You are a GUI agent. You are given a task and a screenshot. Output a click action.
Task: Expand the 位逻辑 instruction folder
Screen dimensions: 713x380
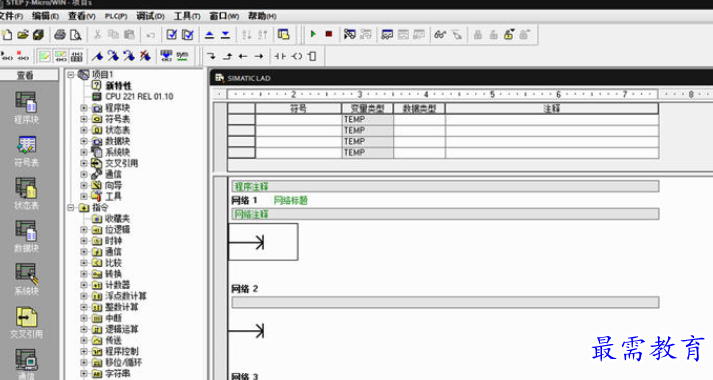(x=84, y=230)
